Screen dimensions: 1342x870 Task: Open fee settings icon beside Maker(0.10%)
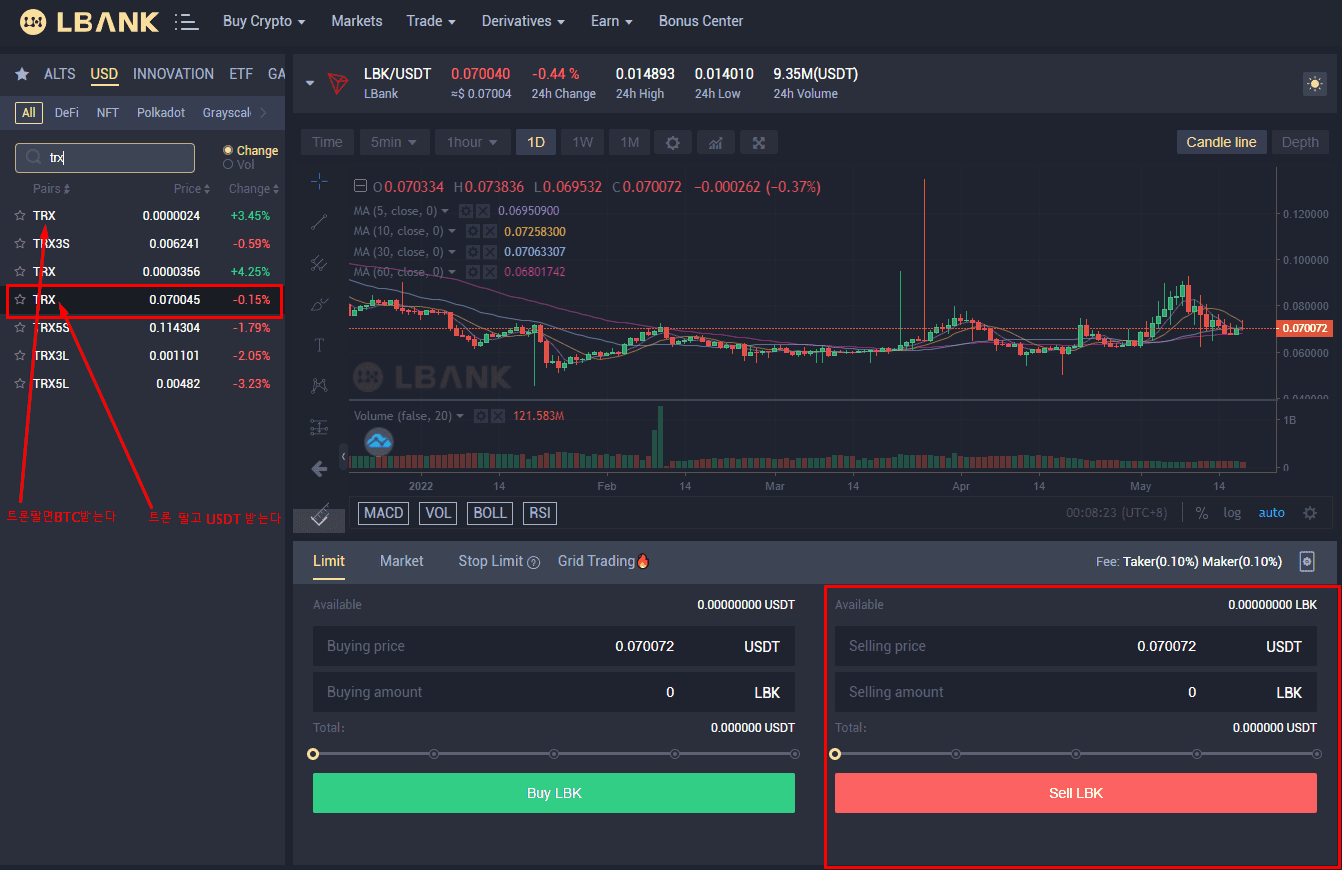click(x=1306, y=561)
